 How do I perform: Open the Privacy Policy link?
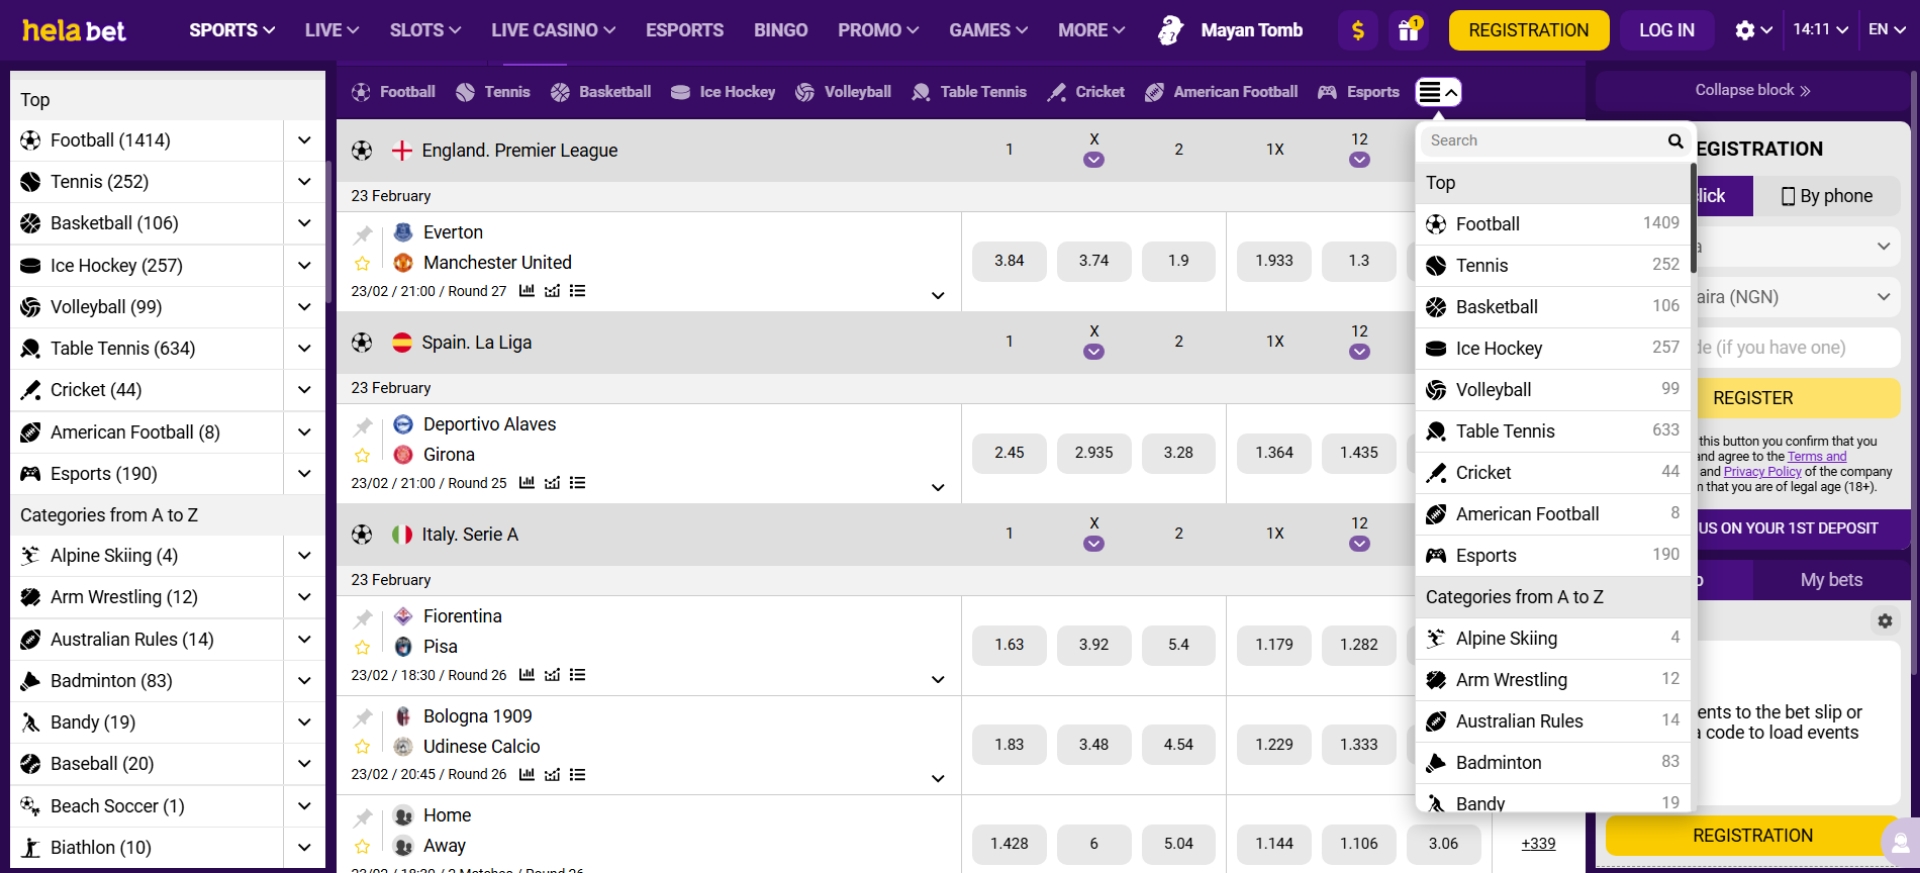(1762, 471)
